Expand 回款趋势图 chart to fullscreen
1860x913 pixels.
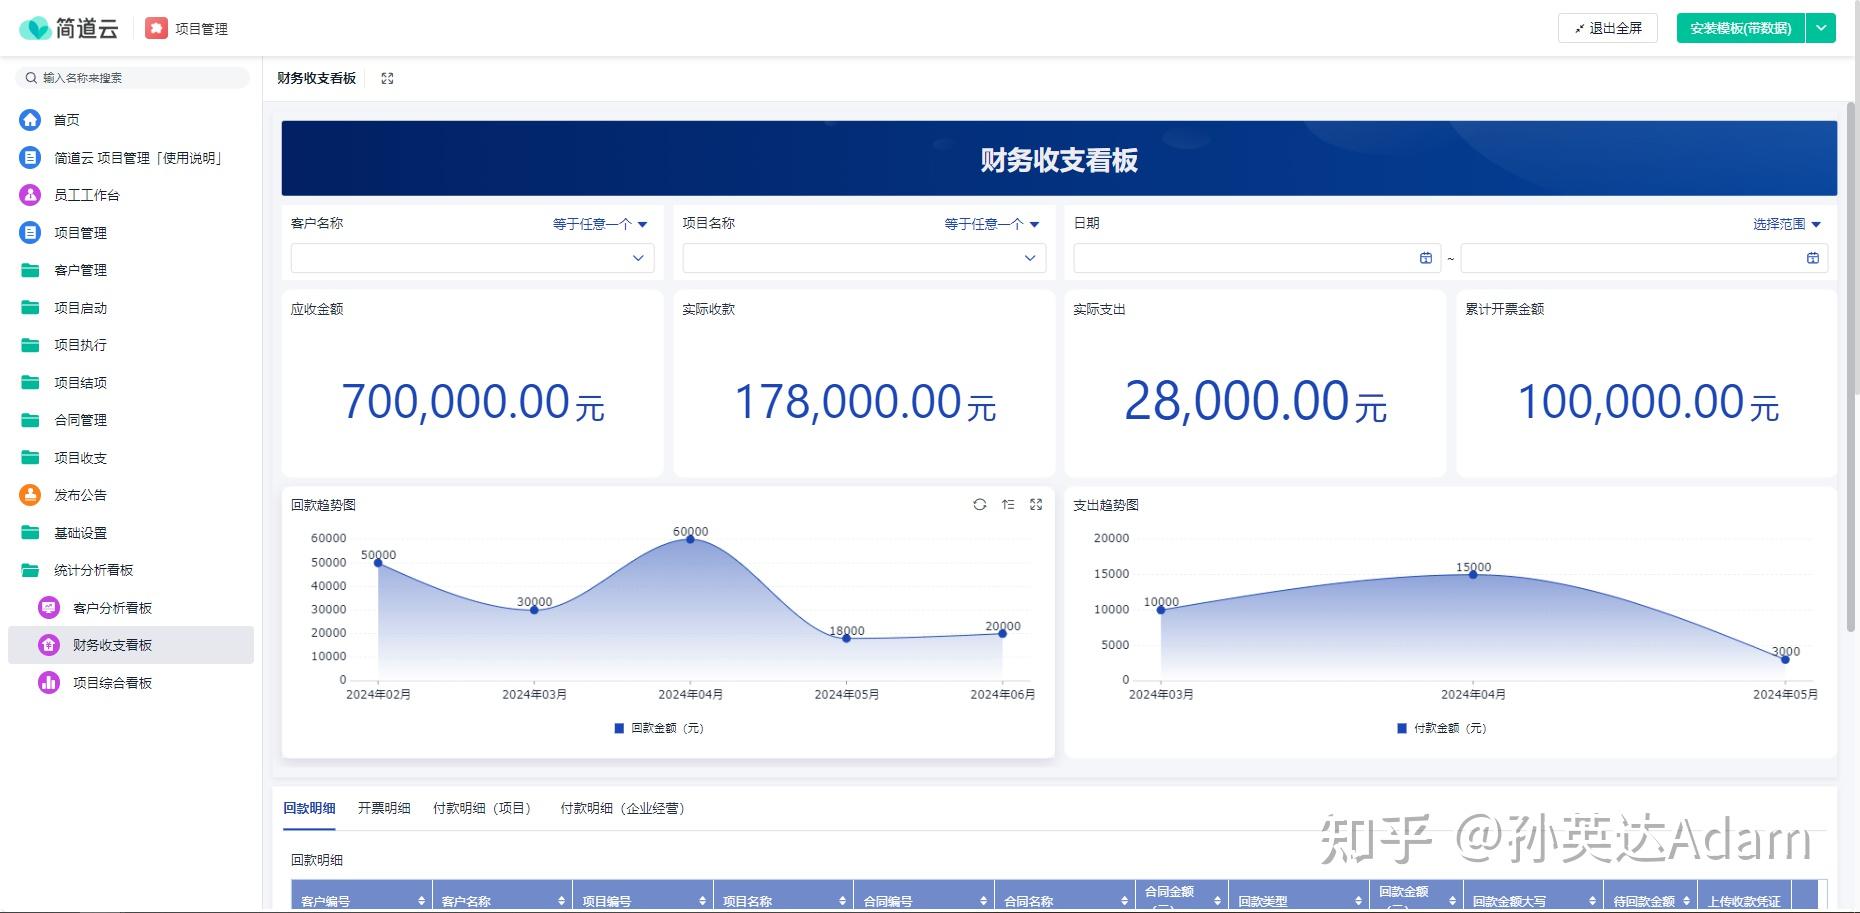tap(1036, 505)
